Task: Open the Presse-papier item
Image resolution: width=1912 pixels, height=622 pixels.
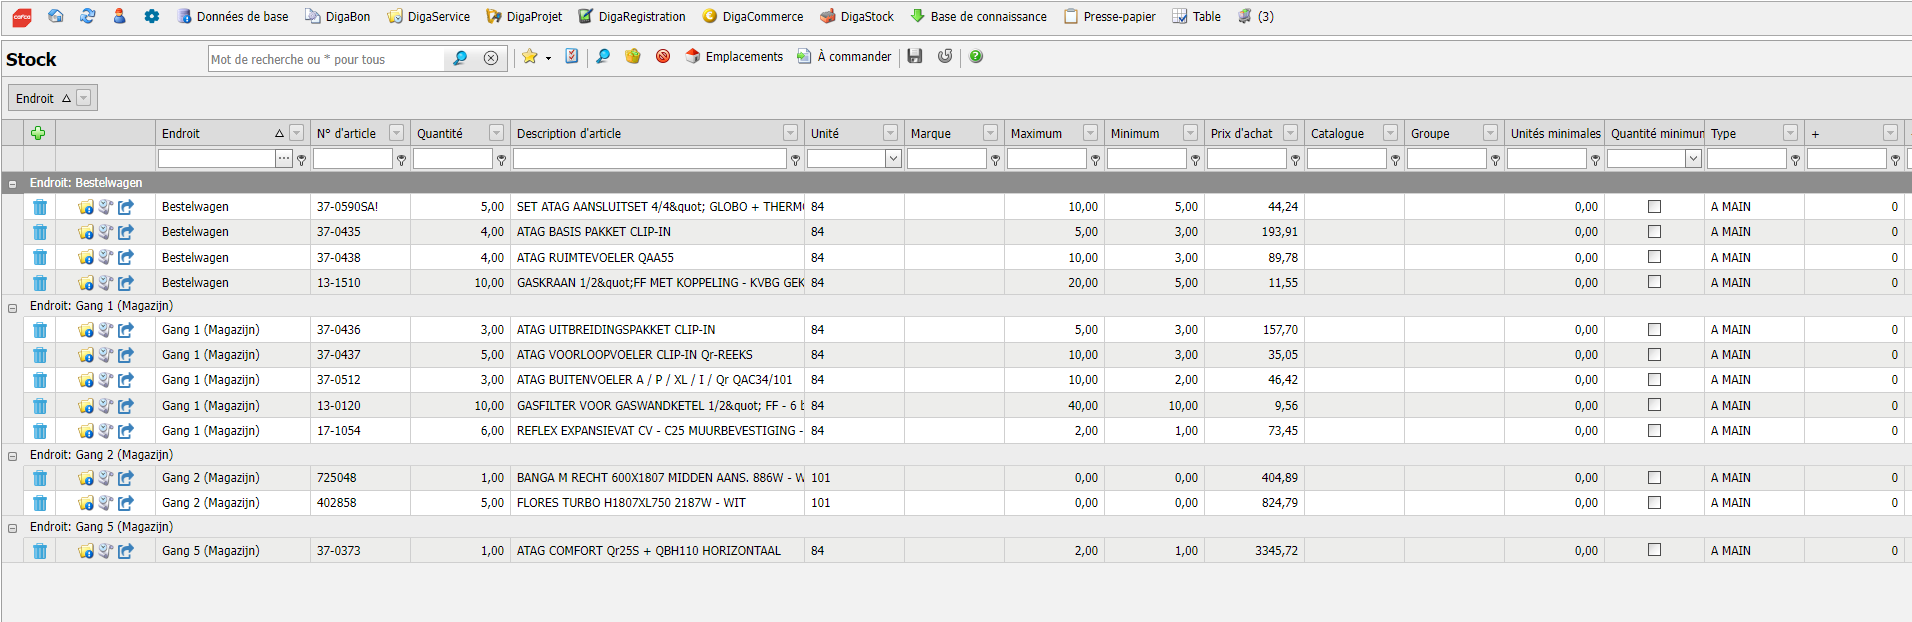Action: pos(1110,16)
